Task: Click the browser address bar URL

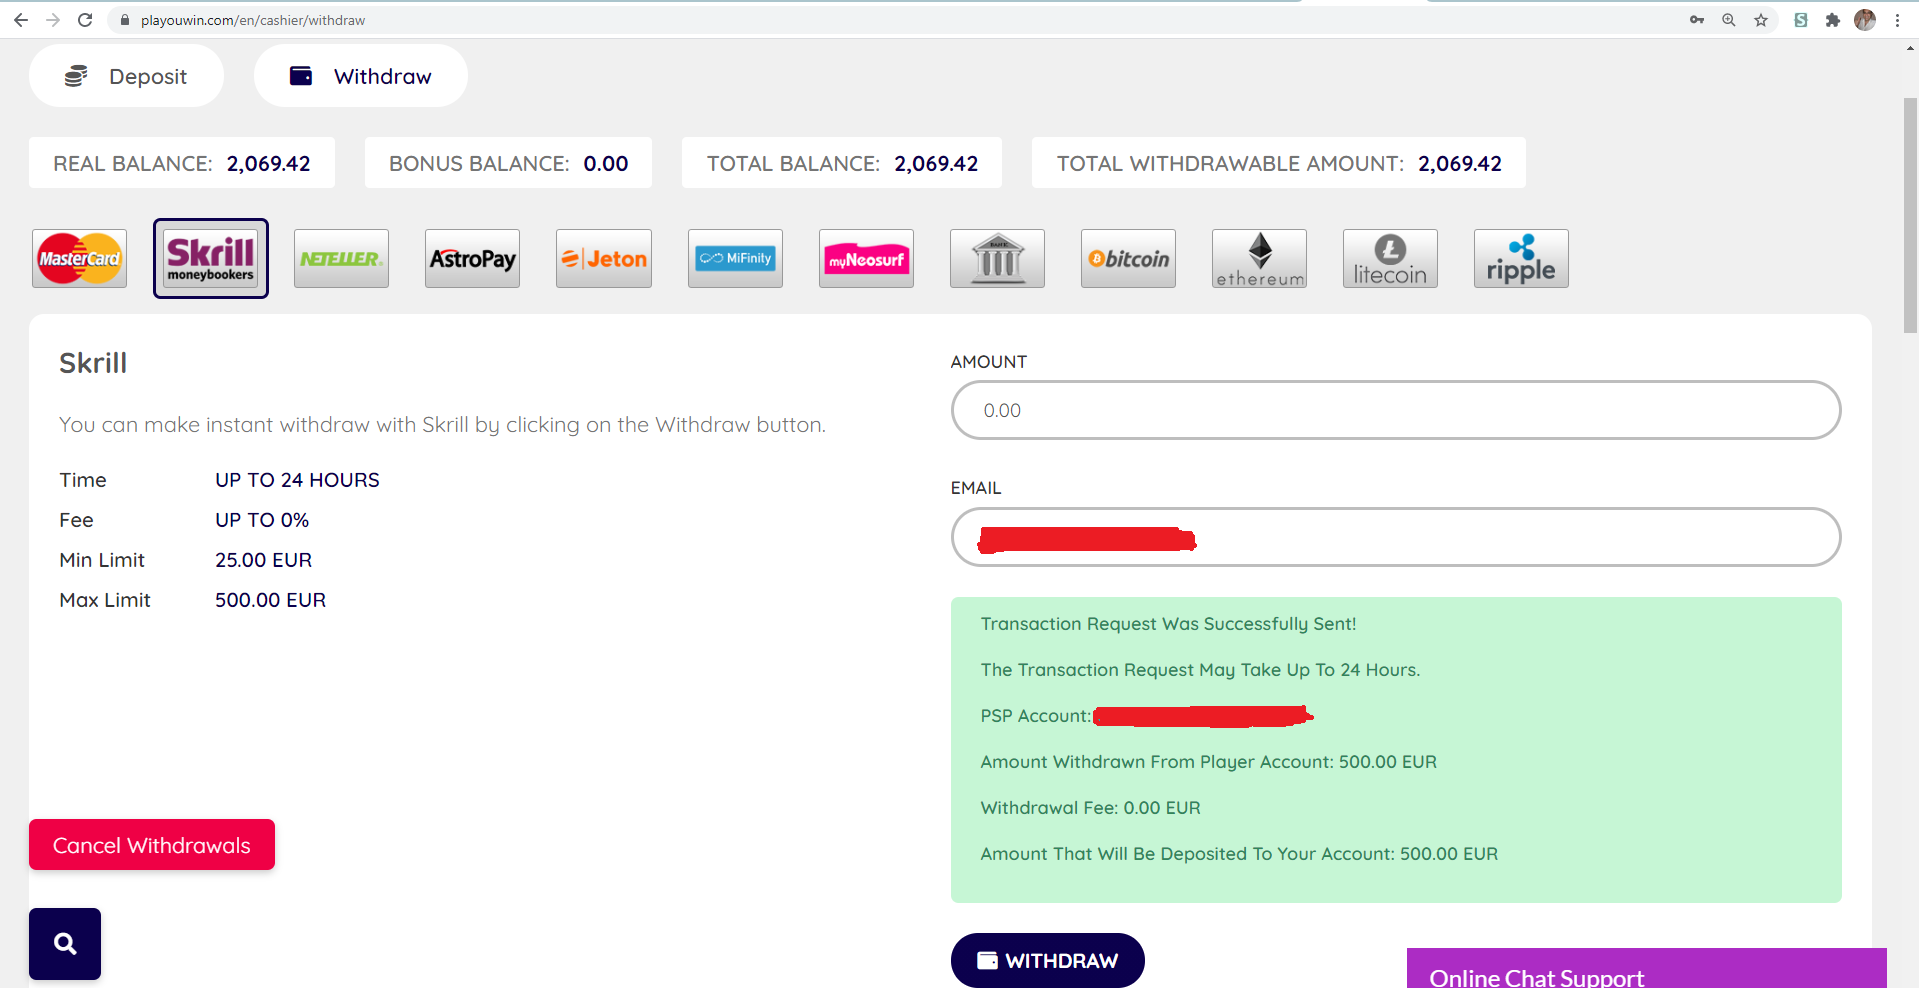Action: [x=253, y=20]
